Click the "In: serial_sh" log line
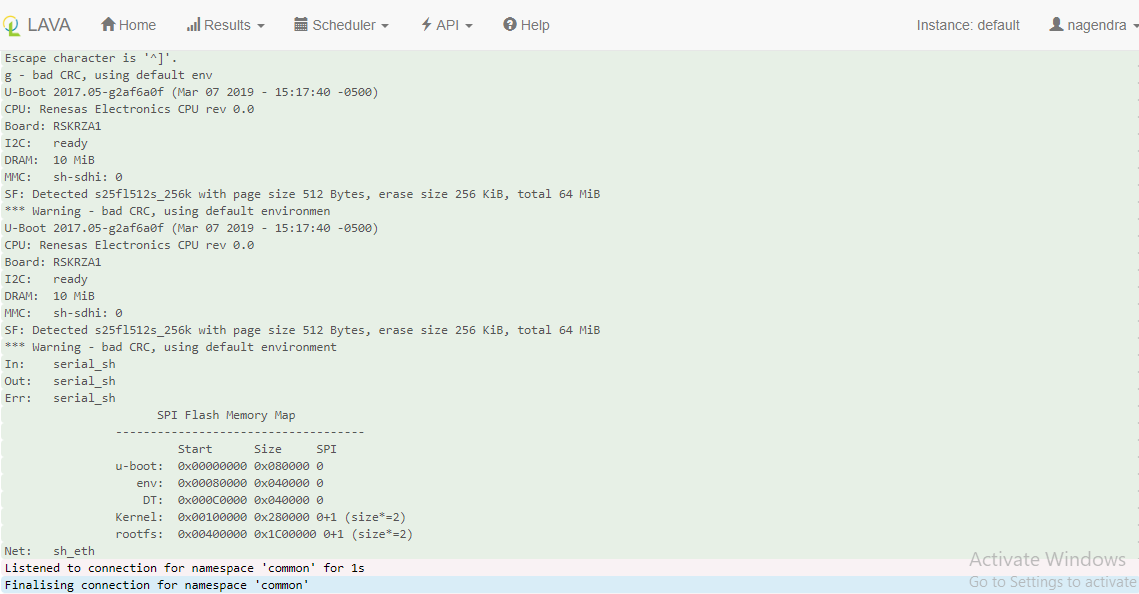1139x594 pixels. click(60, 364)
